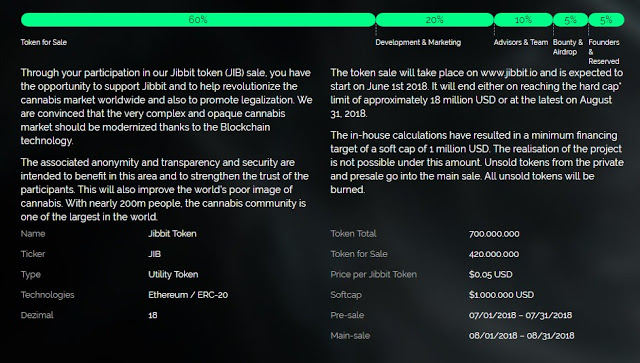Click the Advisors & Team label
Viewport: 640px width, 363px height.
(521, 42)
